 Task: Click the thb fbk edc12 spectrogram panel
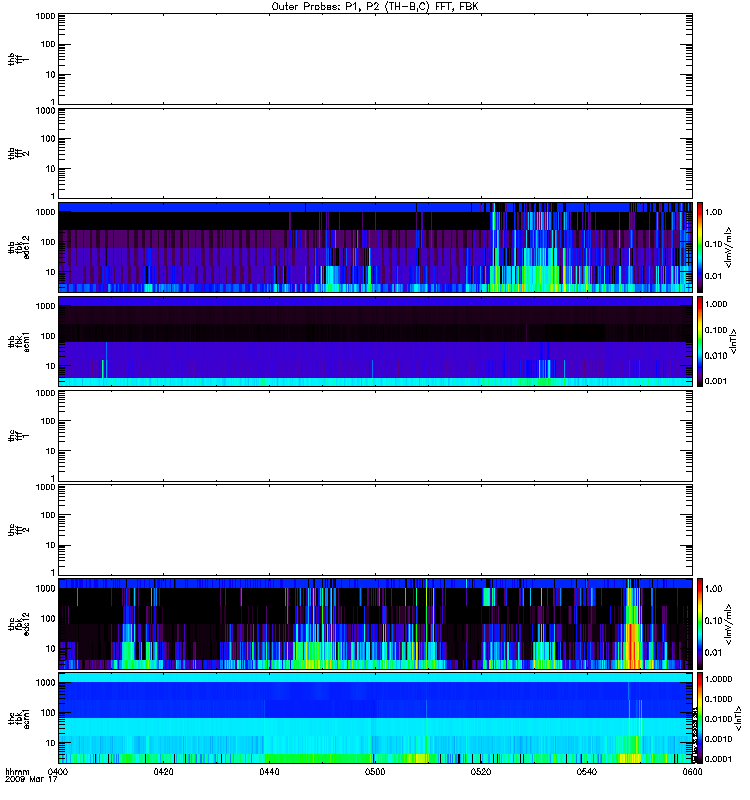point(375,247)
